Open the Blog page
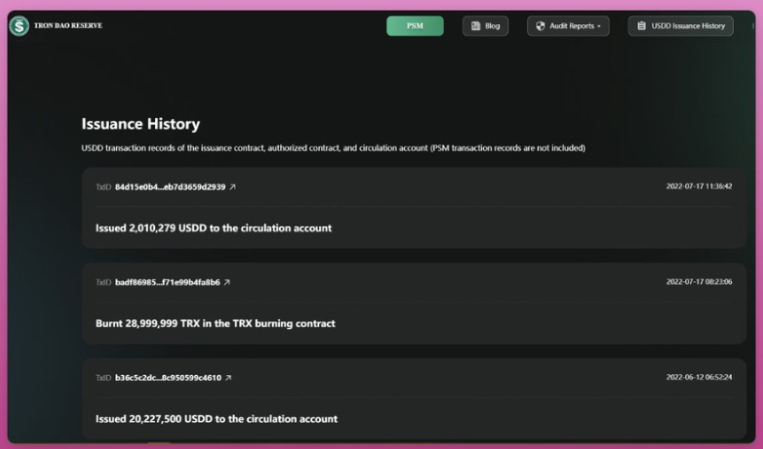The width and height of the screenshot is (763, 449). click(485, 26)
